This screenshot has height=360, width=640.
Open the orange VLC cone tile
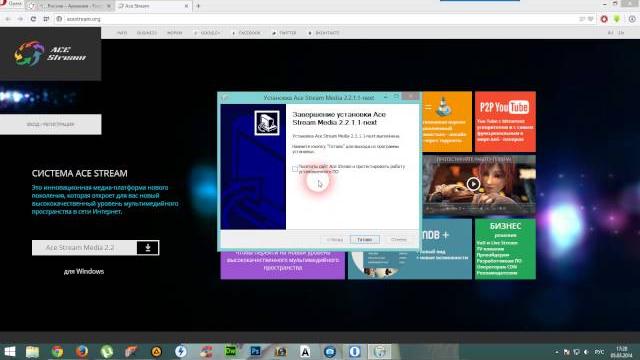[447, 122]
